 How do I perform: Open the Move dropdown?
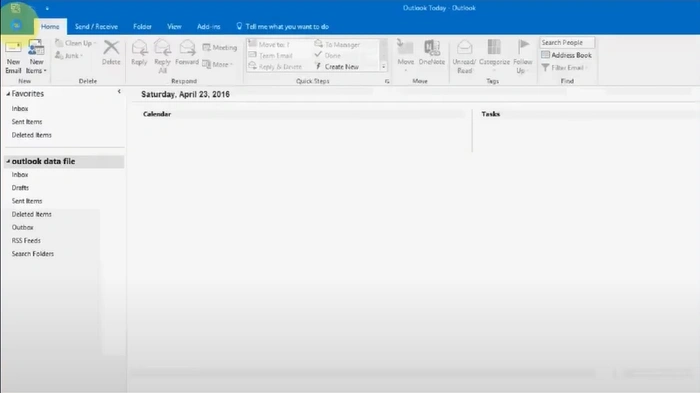(x=405, y=56)
